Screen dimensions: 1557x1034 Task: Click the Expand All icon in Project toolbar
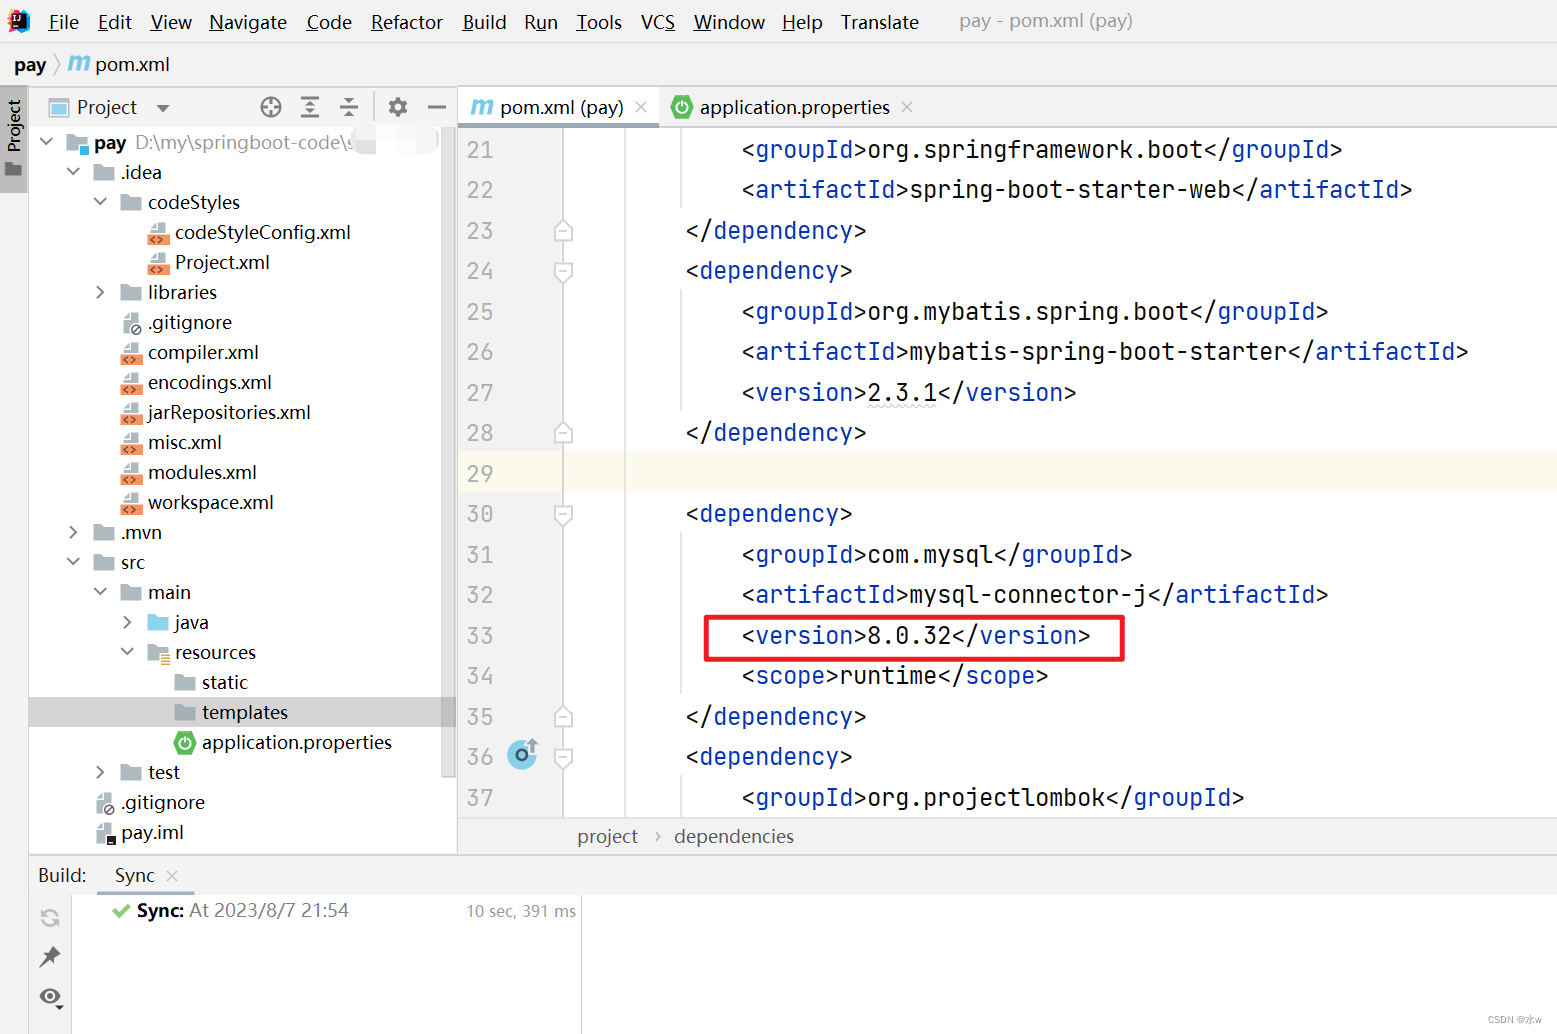(309, 107)
